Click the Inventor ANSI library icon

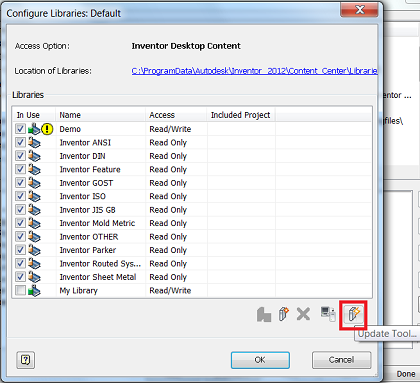(x=34, y=143)
